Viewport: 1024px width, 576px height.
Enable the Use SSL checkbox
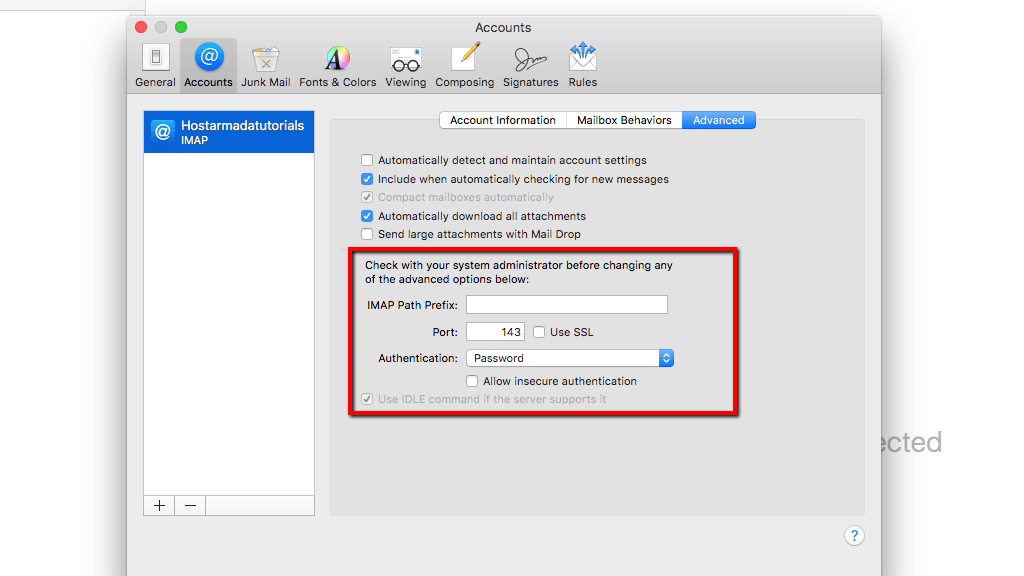point(539,332)
